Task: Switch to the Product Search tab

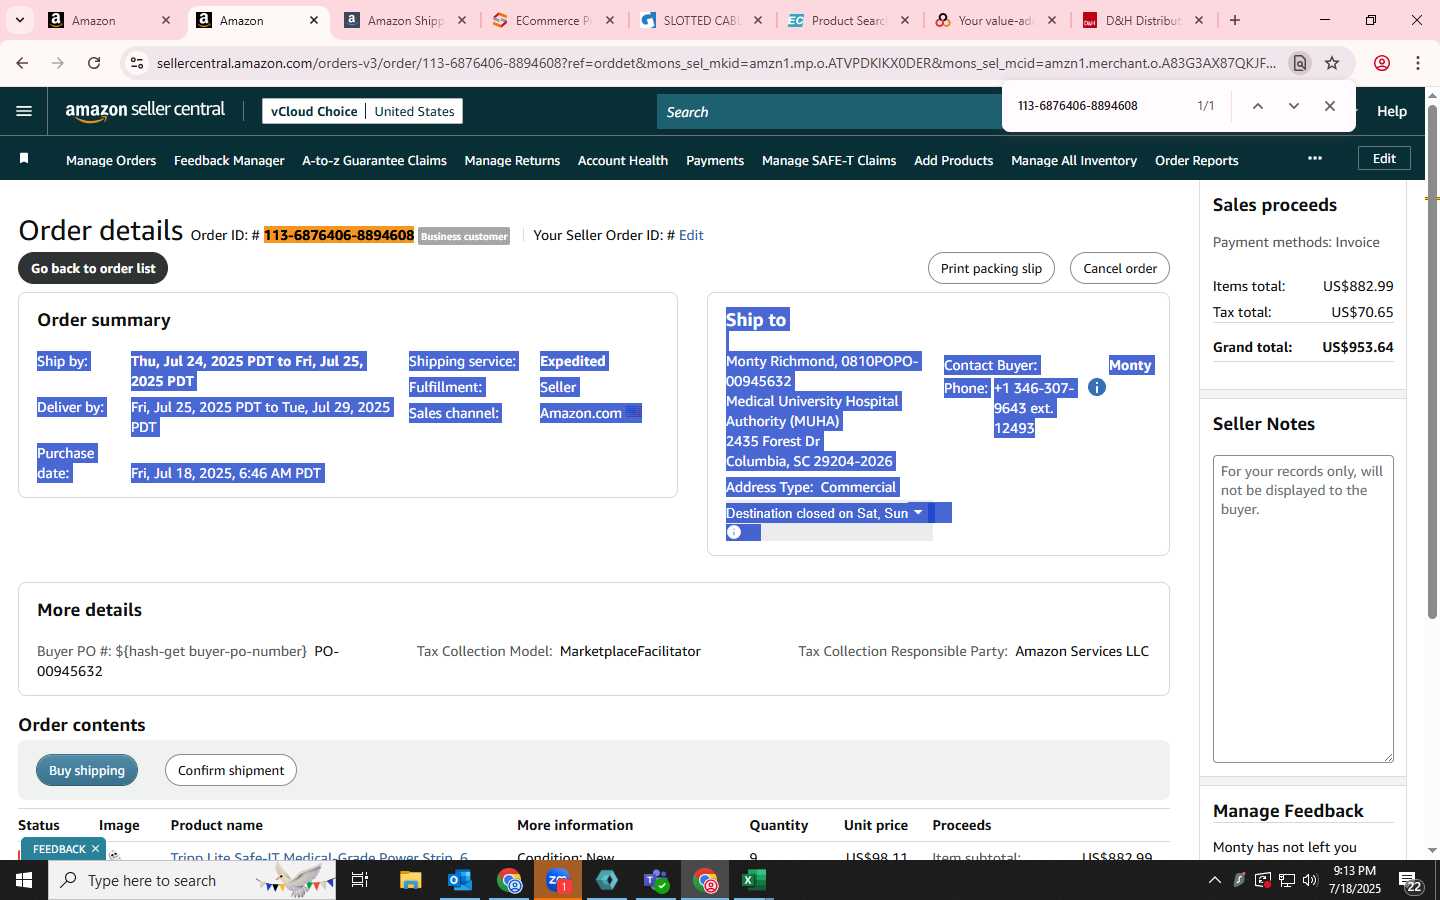Action: point(849,20)
